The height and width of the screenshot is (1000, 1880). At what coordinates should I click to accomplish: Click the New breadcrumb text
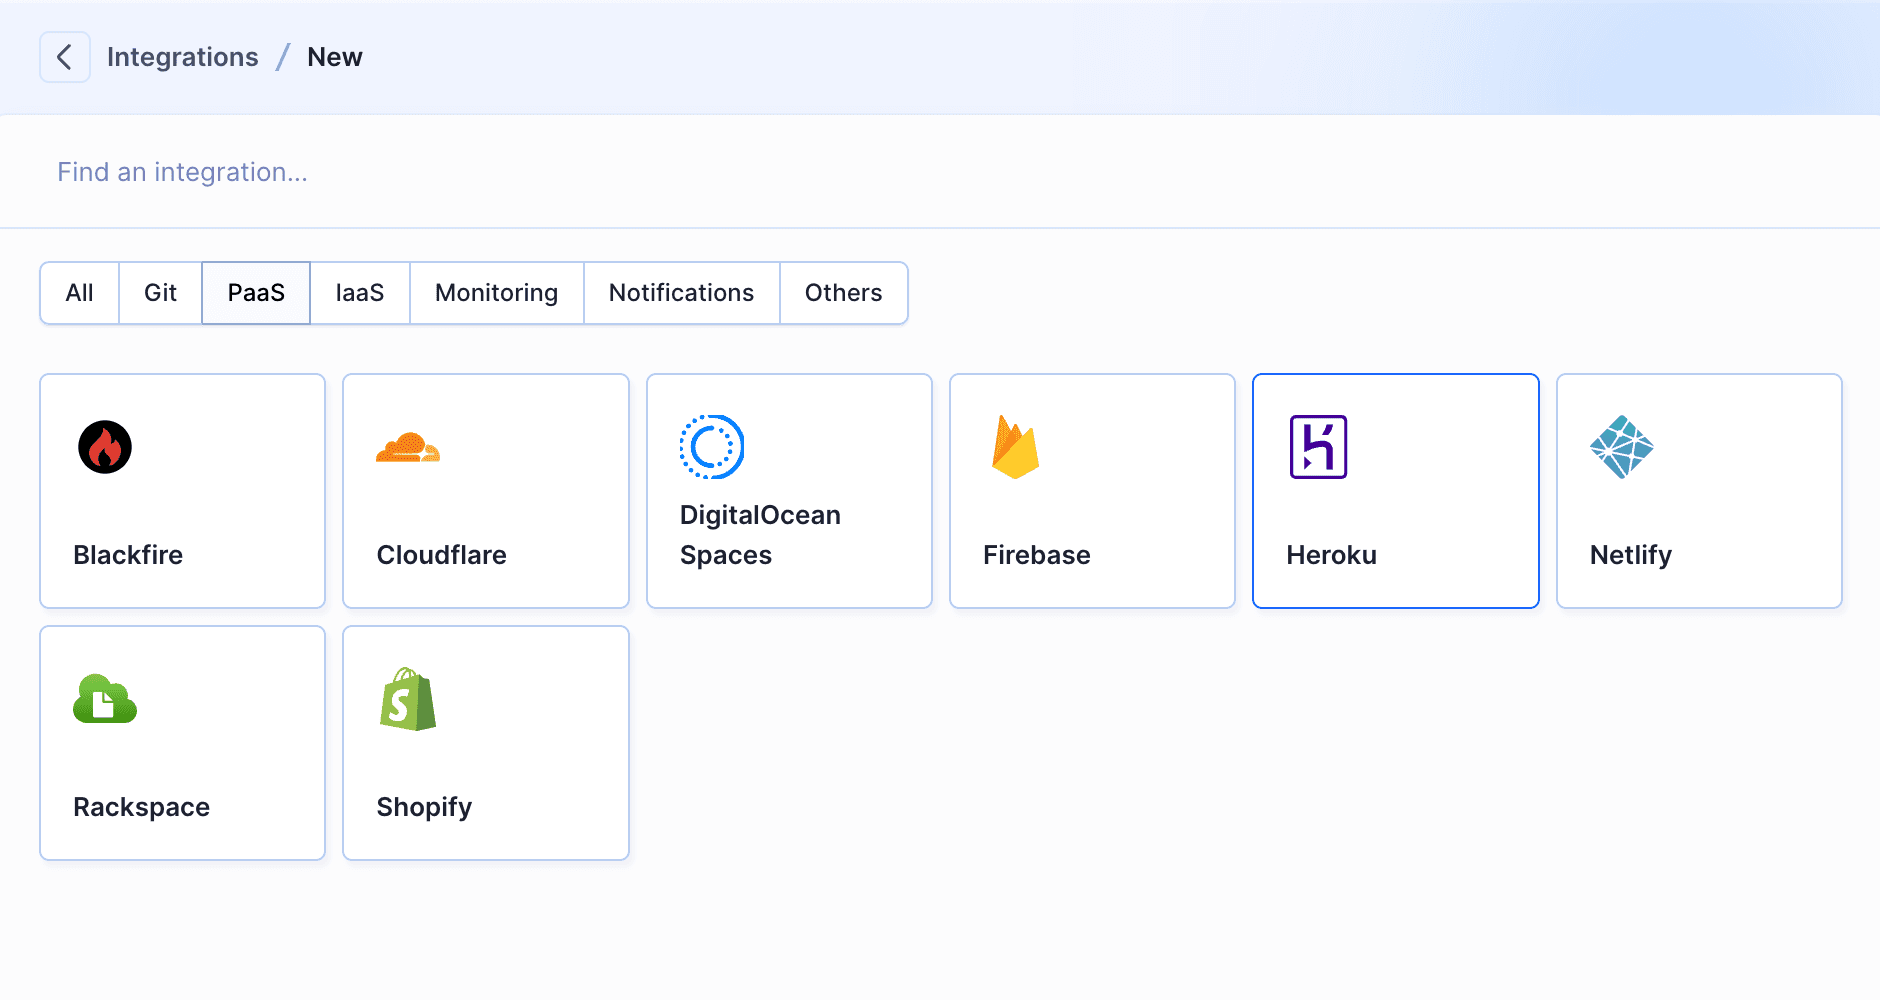pyautogui.click(x=335, y=57)
